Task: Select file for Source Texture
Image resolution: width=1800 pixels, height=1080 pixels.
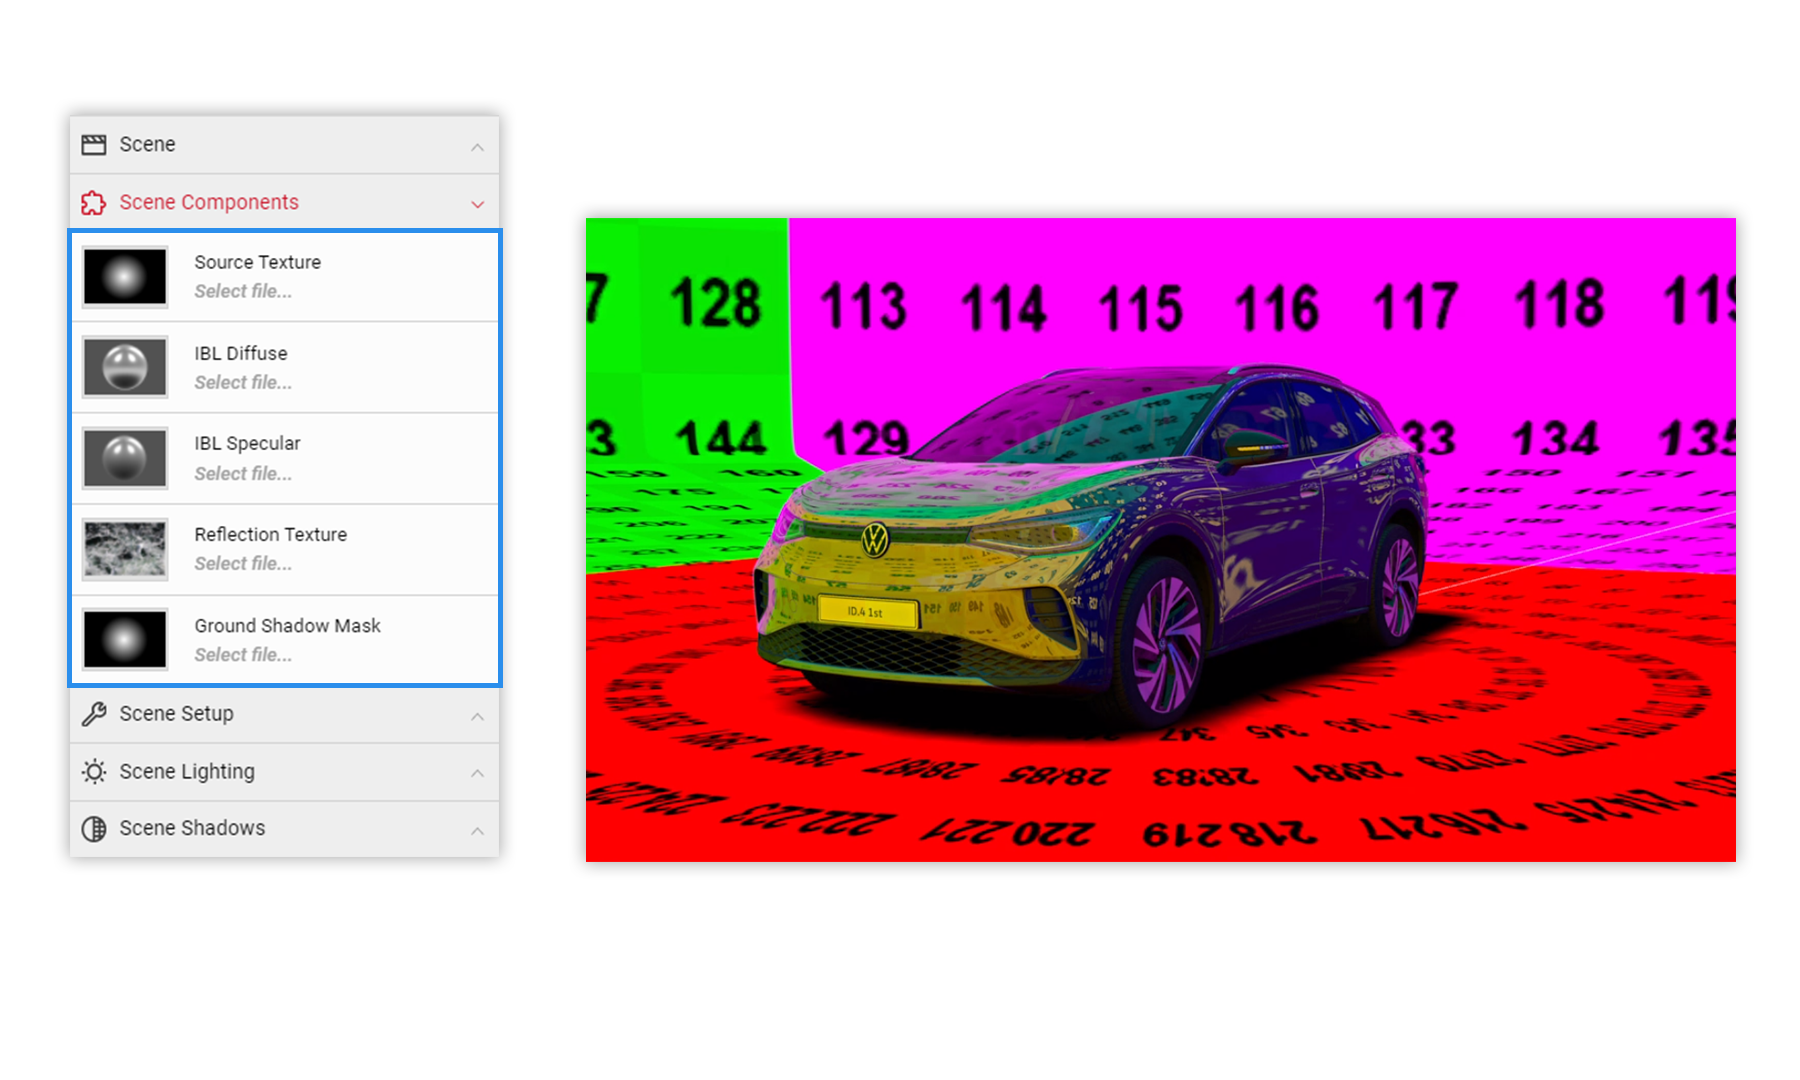Action: 243,291
